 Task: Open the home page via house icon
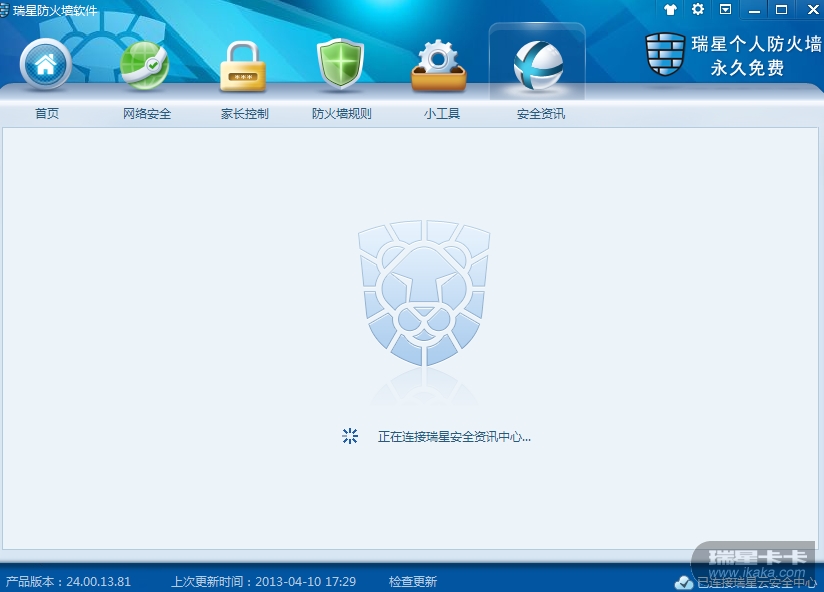point(46,65)
